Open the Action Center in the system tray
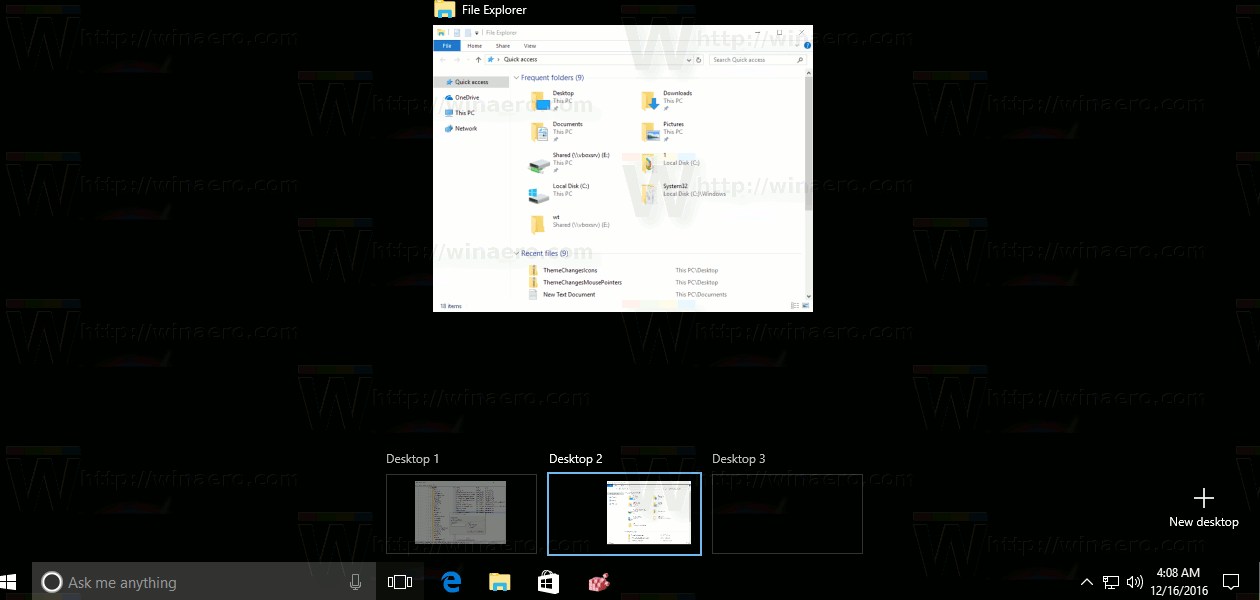 pyautogui.click(x=1231, y=581)
